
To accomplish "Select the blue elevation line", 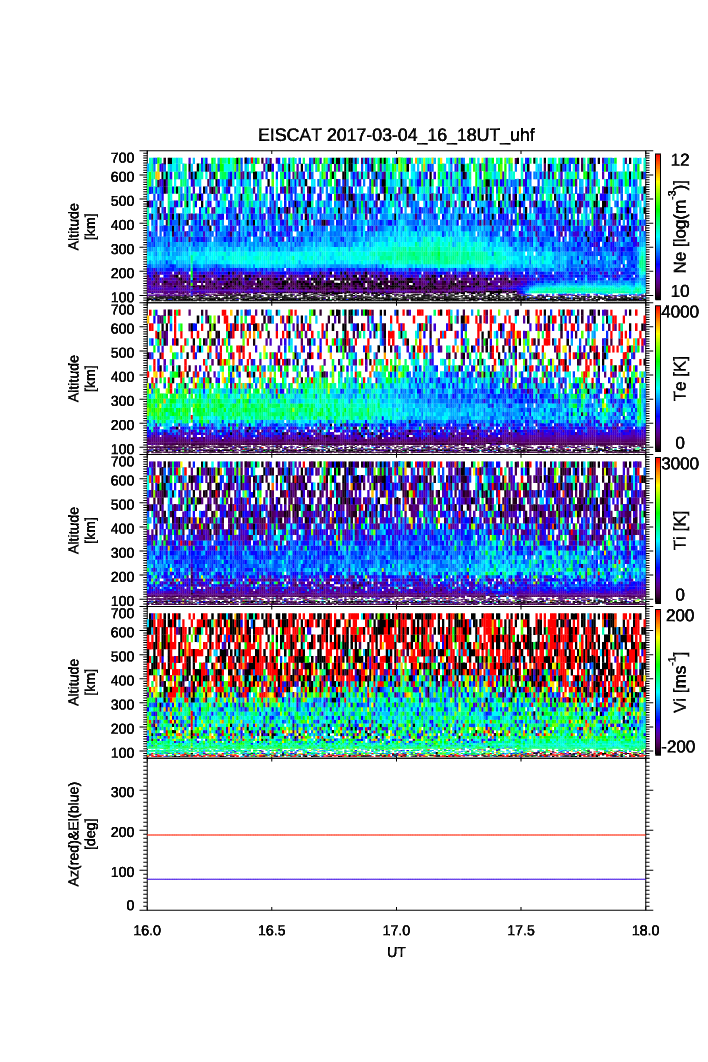I will (398, 879).
